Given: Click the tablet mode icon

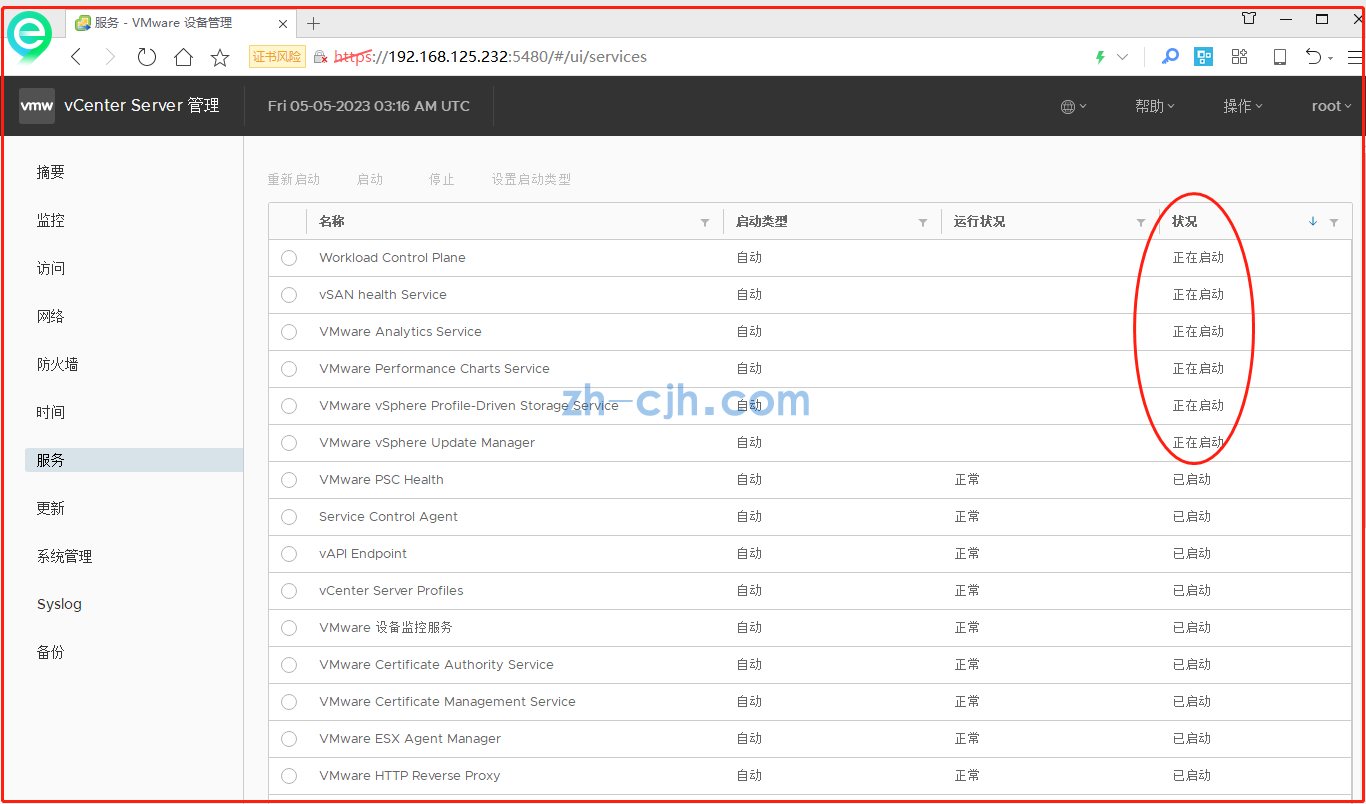Looking at the screenshot, I should (x=1279, y=57).
